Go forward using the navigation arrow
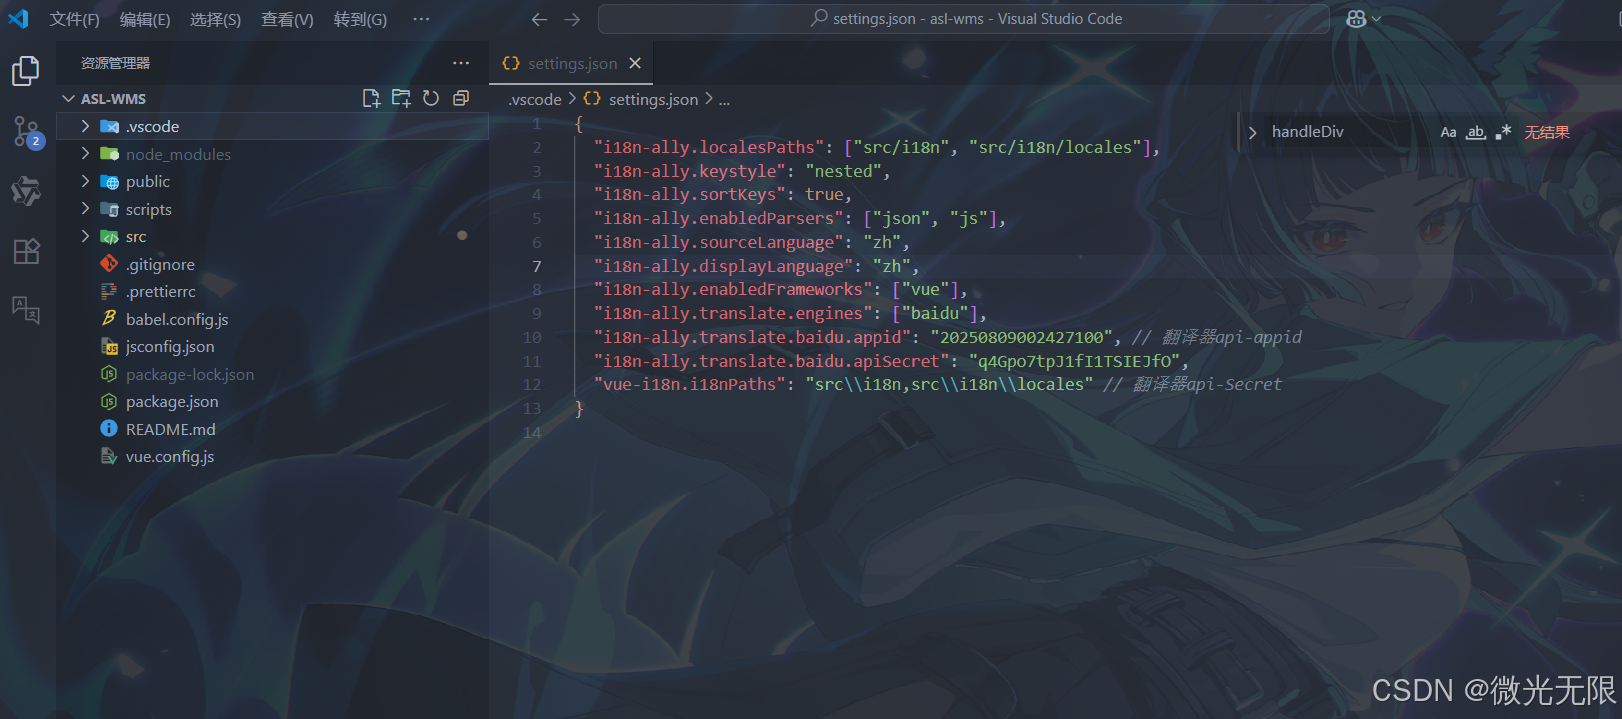This screenshot has height=719, width=1622. [x=572, y=19]
